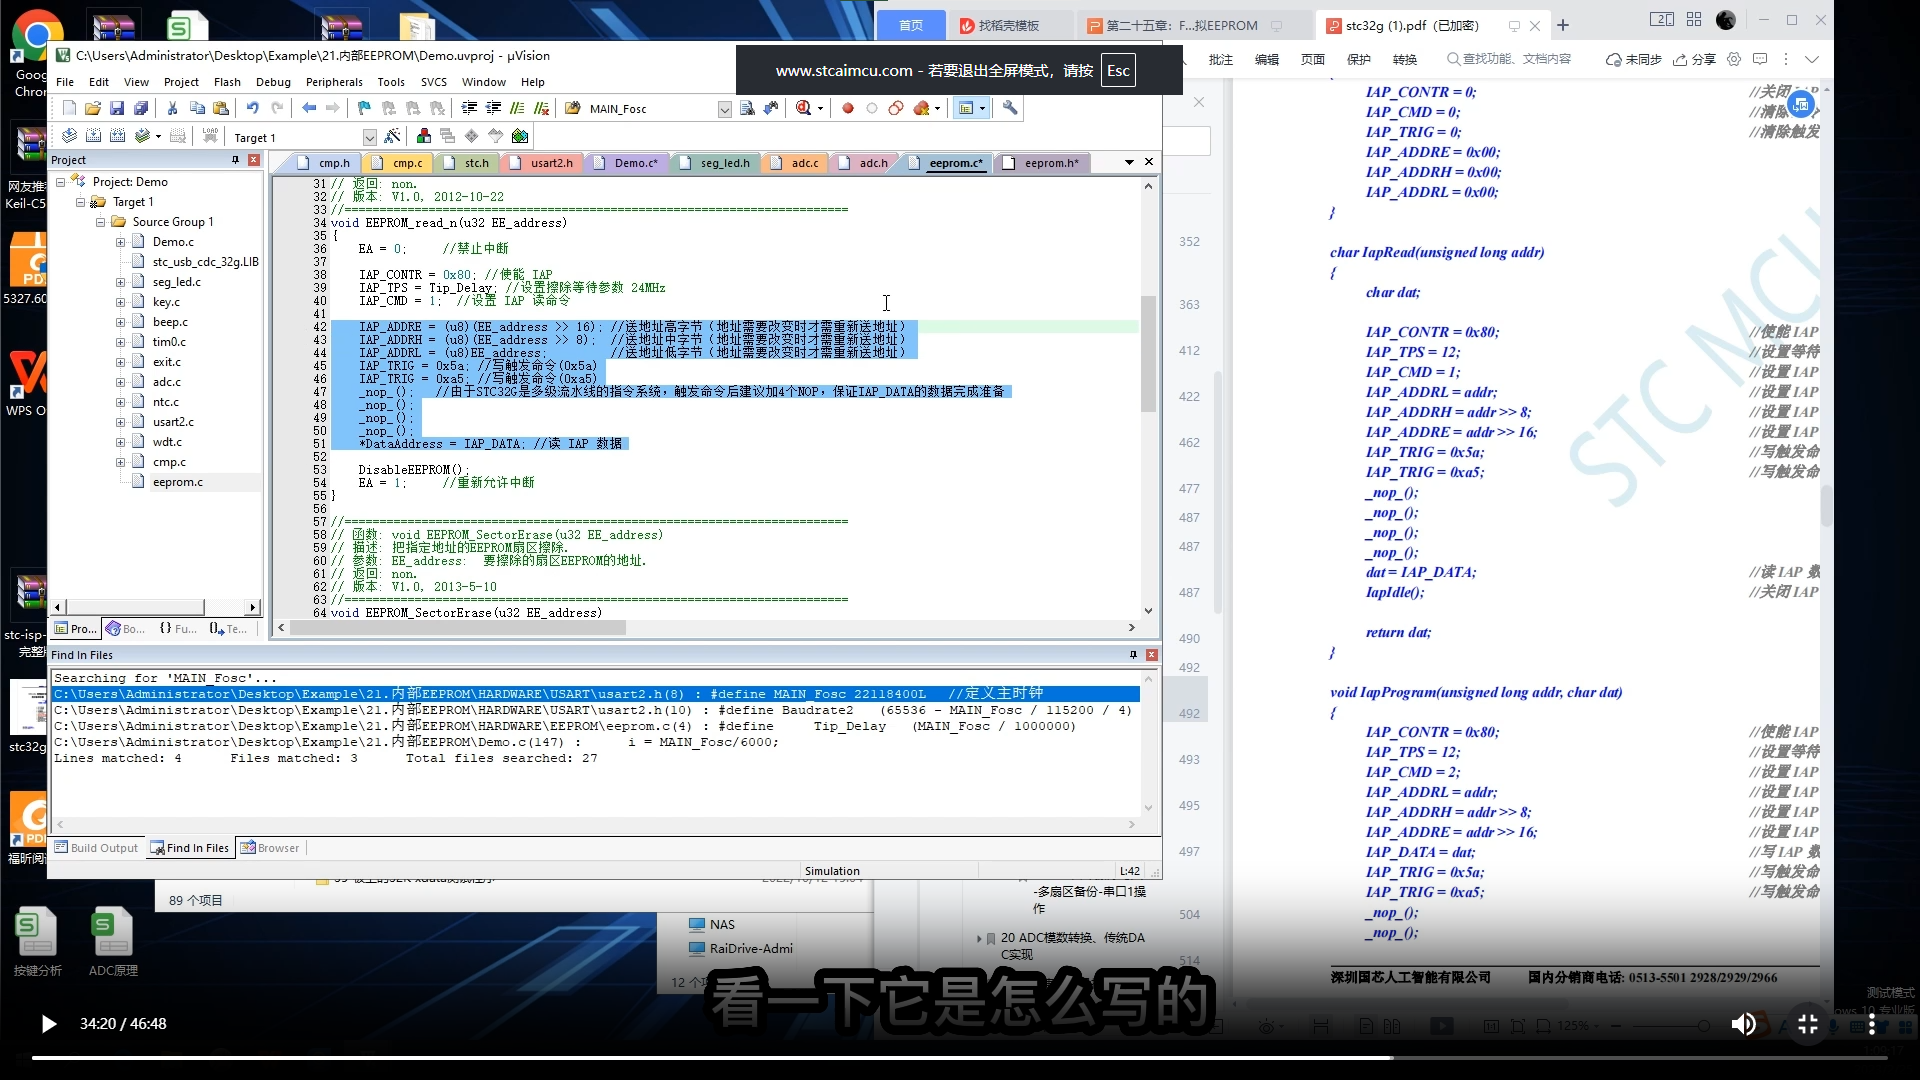Create a new file in µVision toolbar

click(69, 108)
